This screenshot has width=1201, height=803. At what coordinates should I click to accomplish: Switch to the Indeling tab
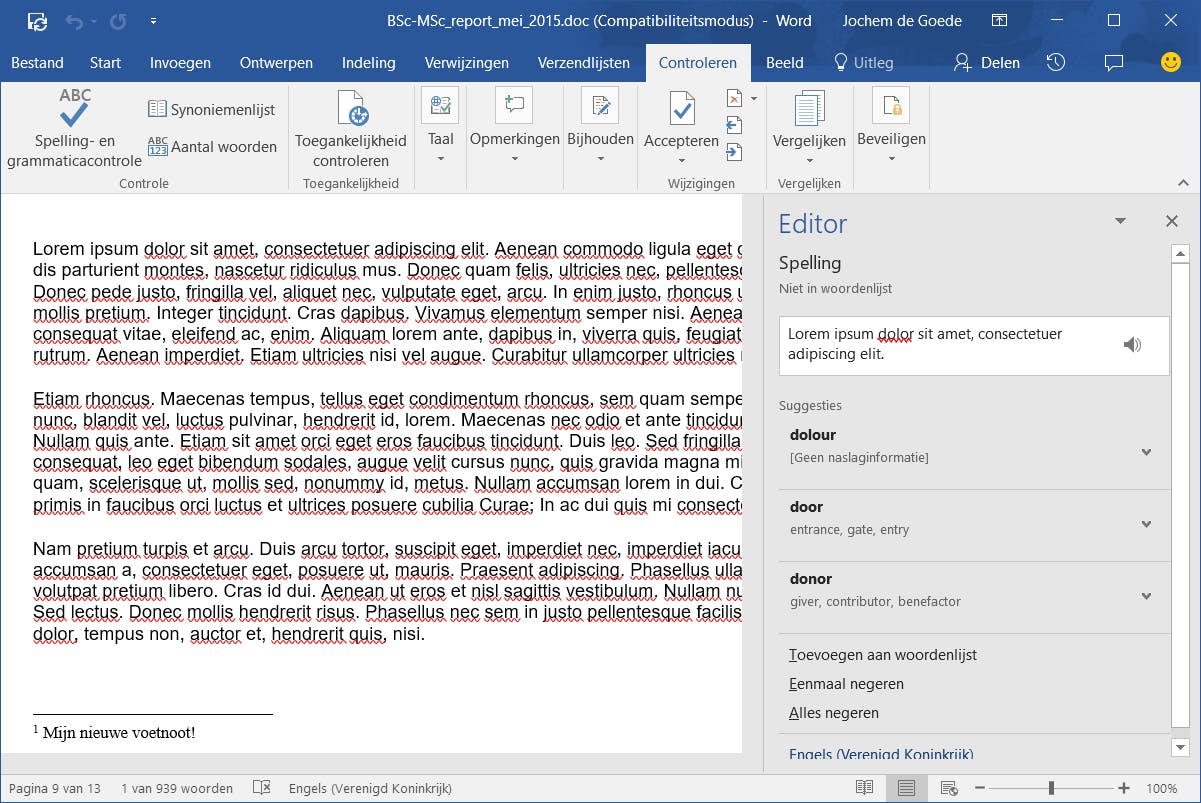(x=368, y=62)
